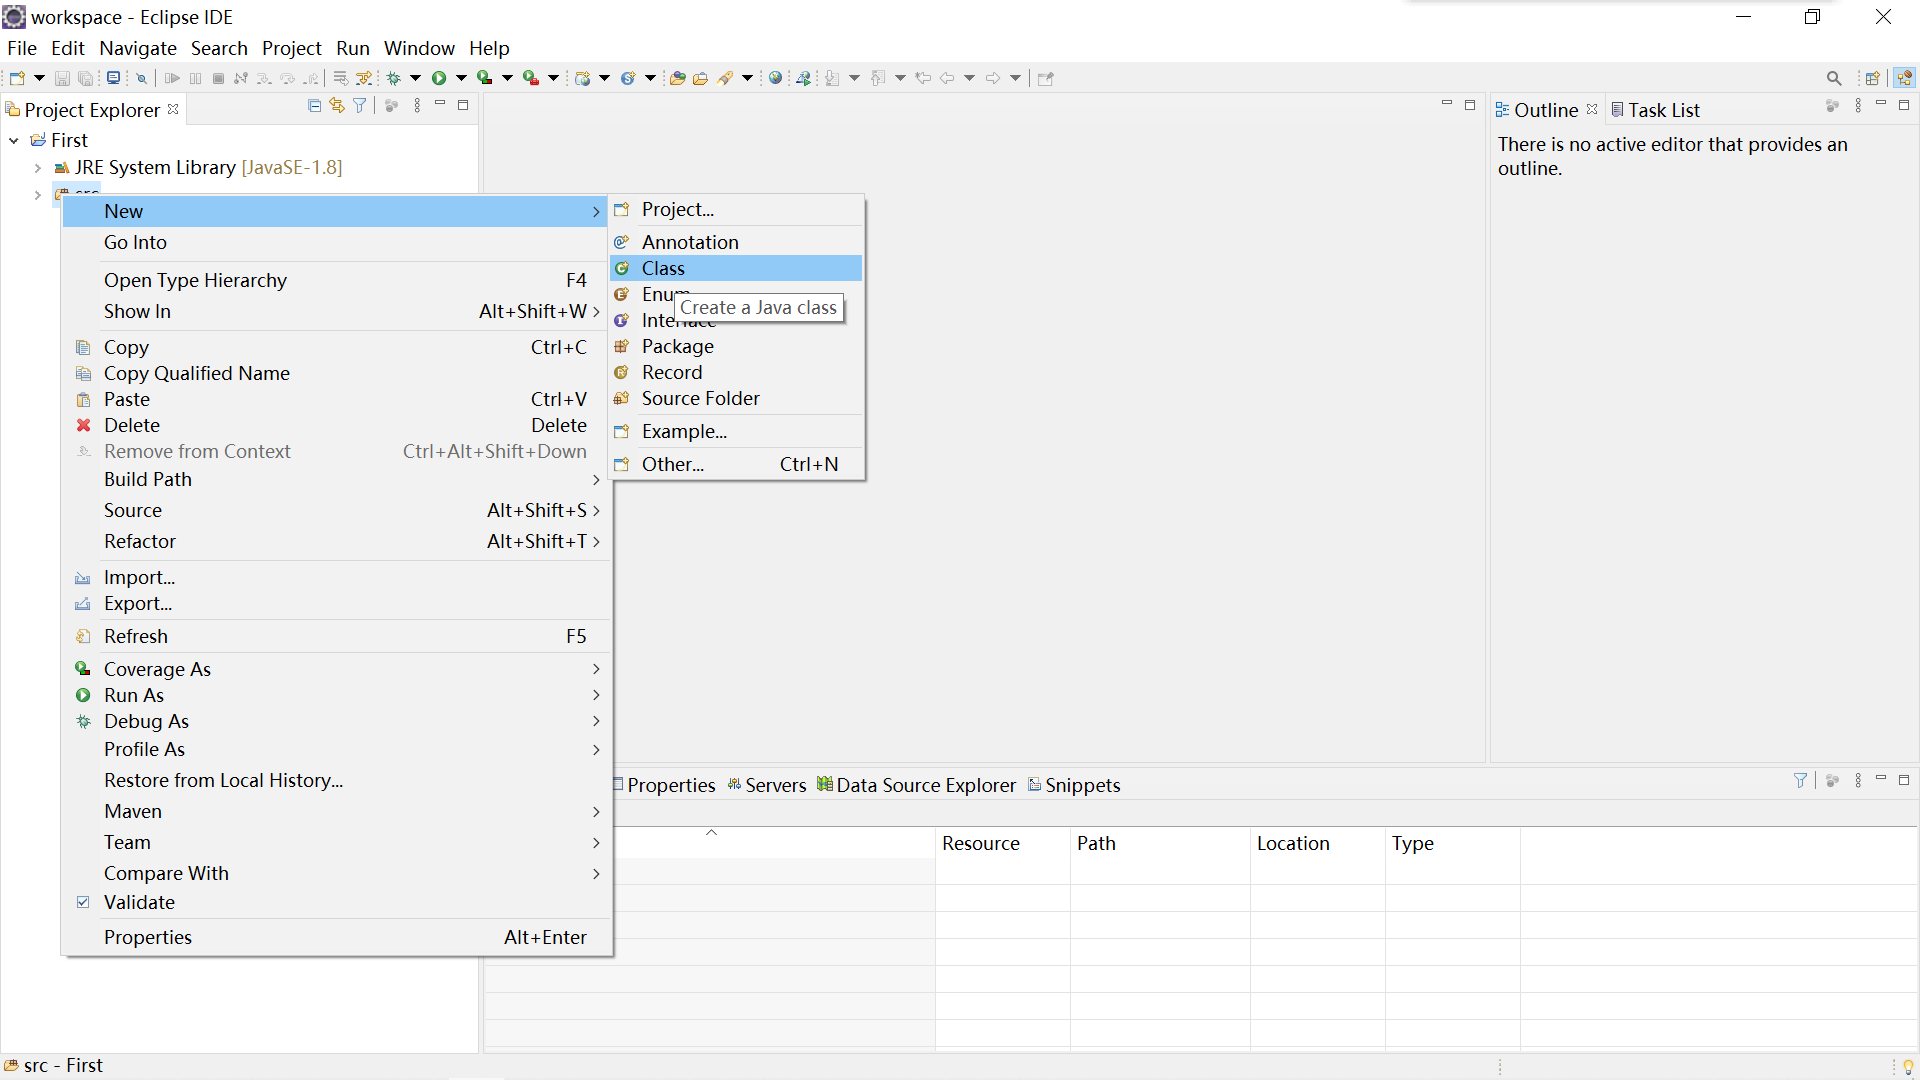Choose Run As in the context menu
This screenshot has height=1080, width=1920.
(335, 695)
